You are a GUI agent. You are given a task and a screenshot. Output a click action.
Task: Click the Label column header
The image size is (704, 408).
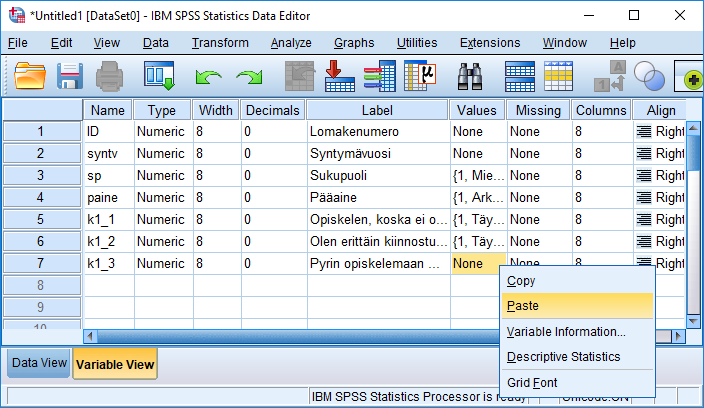point(377,110)
